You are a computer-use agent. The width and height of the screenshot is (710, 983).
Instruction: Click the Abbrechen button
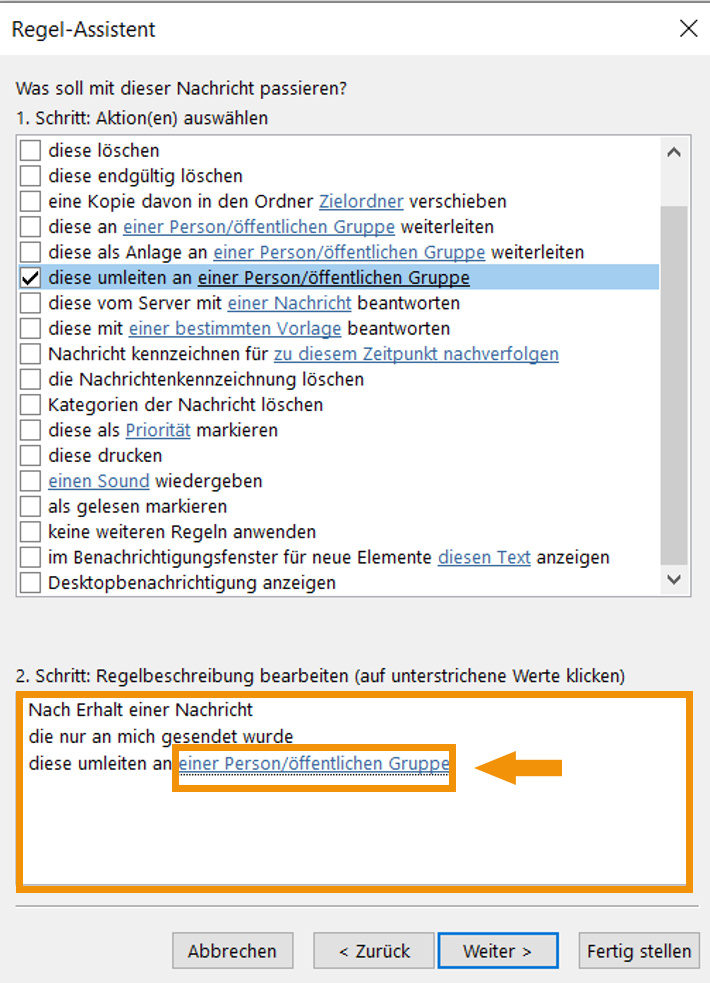(x=232, y=951)
